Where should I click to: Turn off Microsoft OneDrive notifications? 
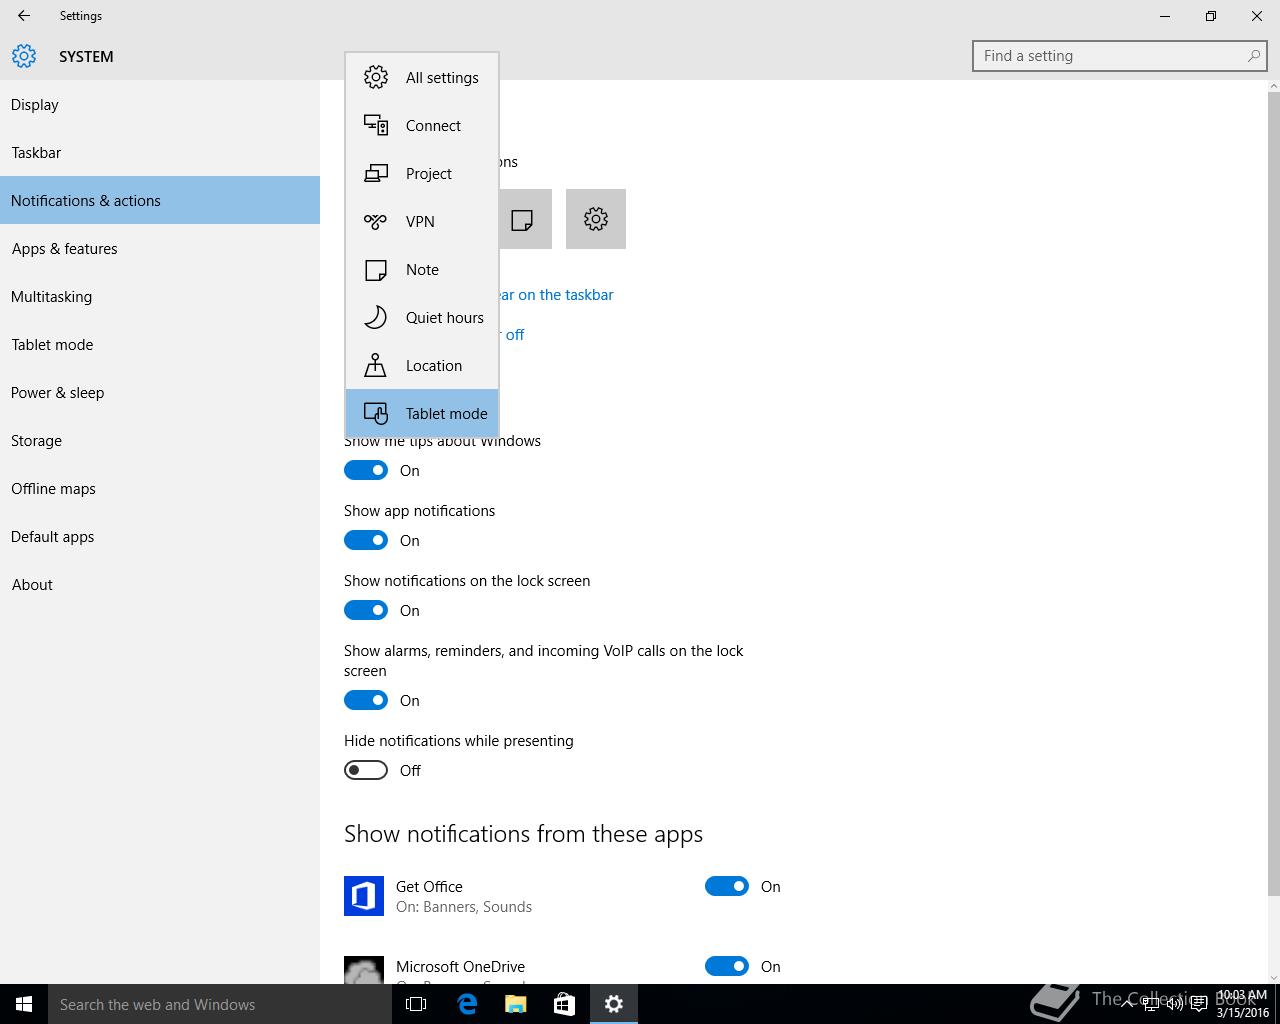727,966
